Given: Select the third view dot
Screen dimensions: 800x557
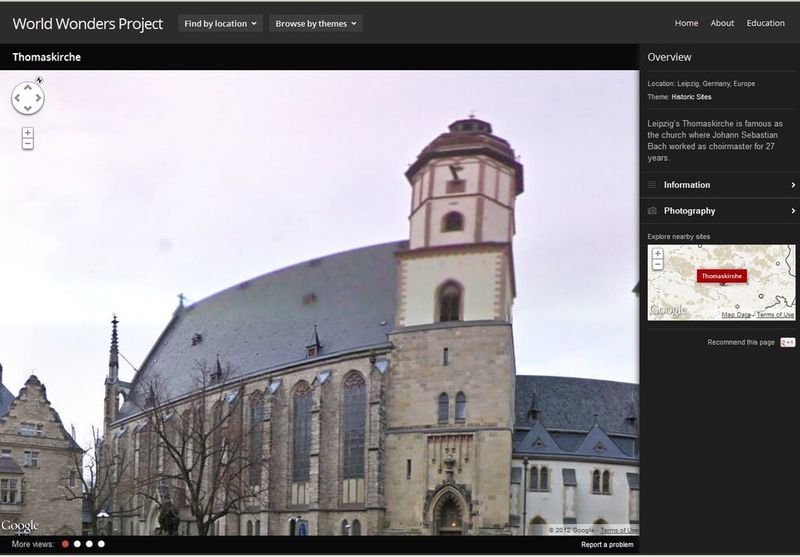Looking at the screenshot, I should [89, 544].
